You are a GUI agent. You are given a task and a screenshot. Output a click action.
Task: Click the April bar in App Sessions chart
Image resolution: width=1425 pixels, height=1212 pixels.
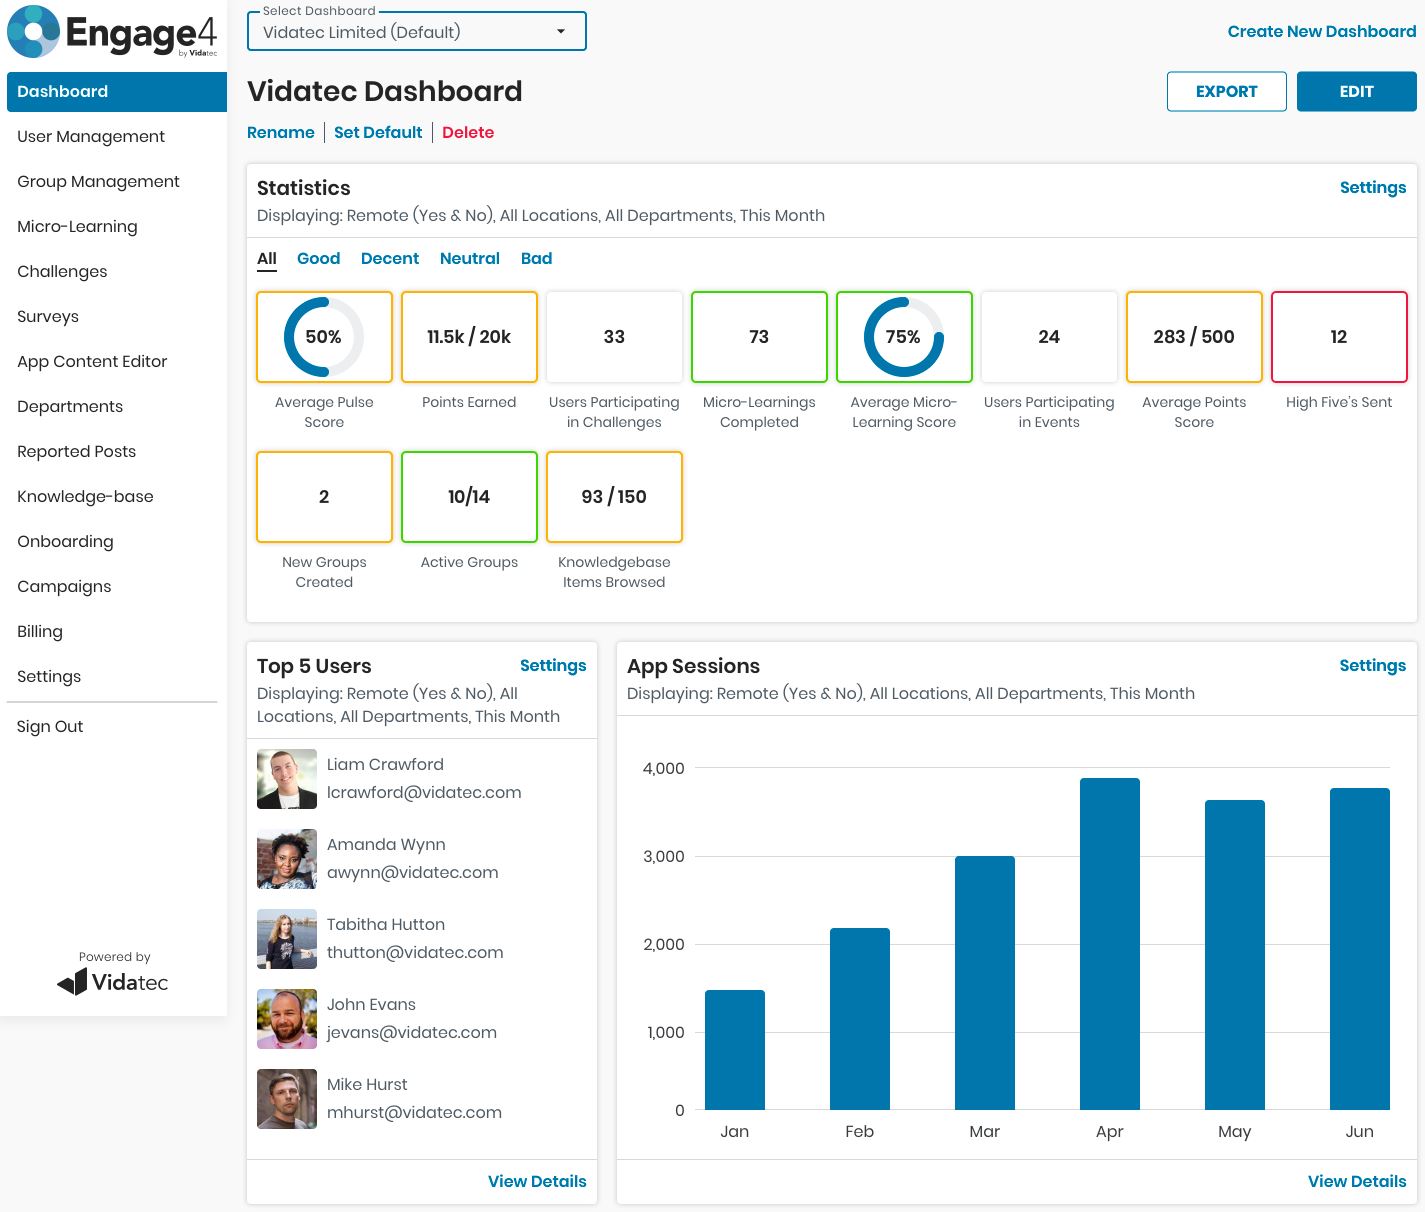[x=1109, y=943]
